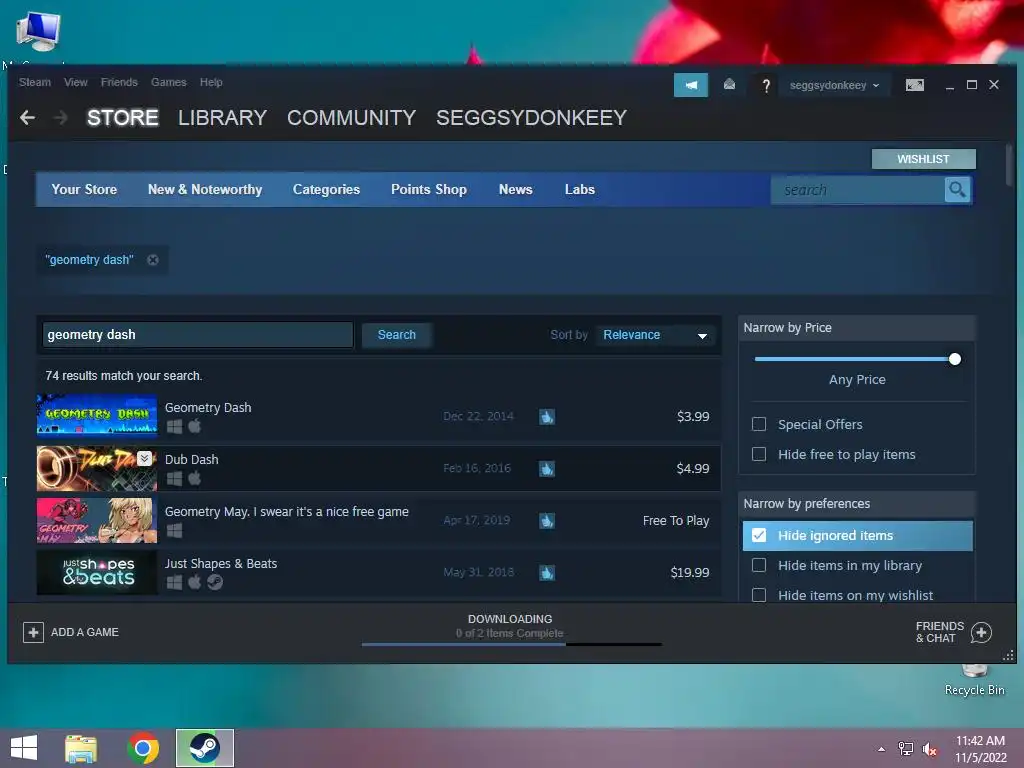Click Just Shapes & Beats review thumbs-up icon
This screenshot has width=1024, height=768.
(547, 573)
